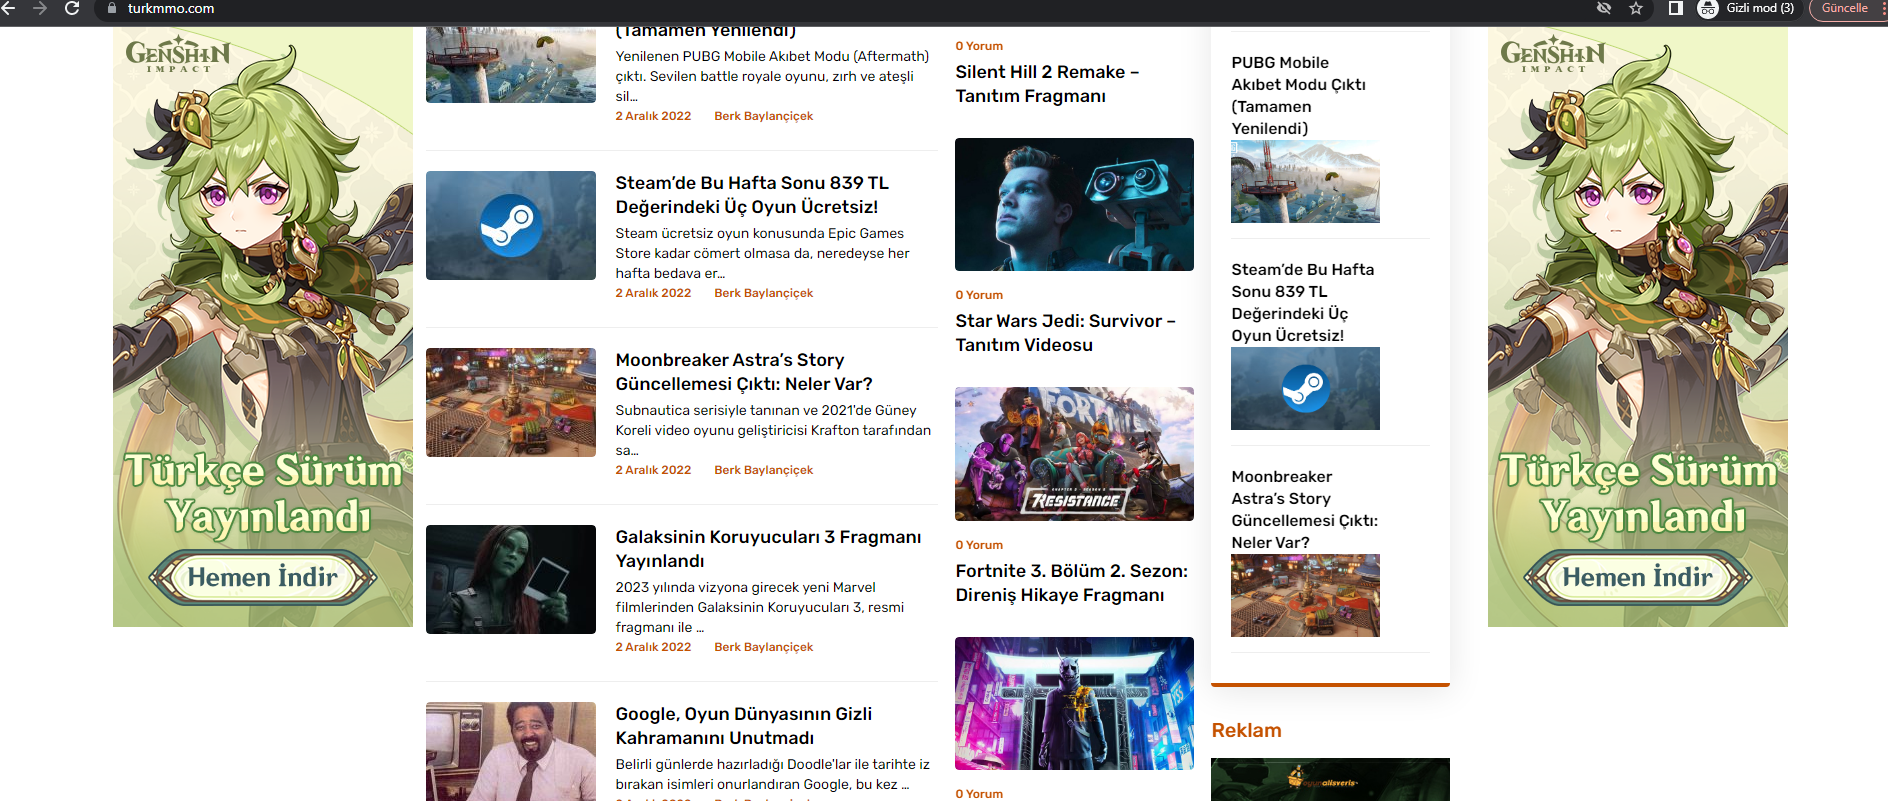Click Subnautica serisiyle tanınan excerpt text
This screenshot has height=801, width=1888.
tap(773, 430)
